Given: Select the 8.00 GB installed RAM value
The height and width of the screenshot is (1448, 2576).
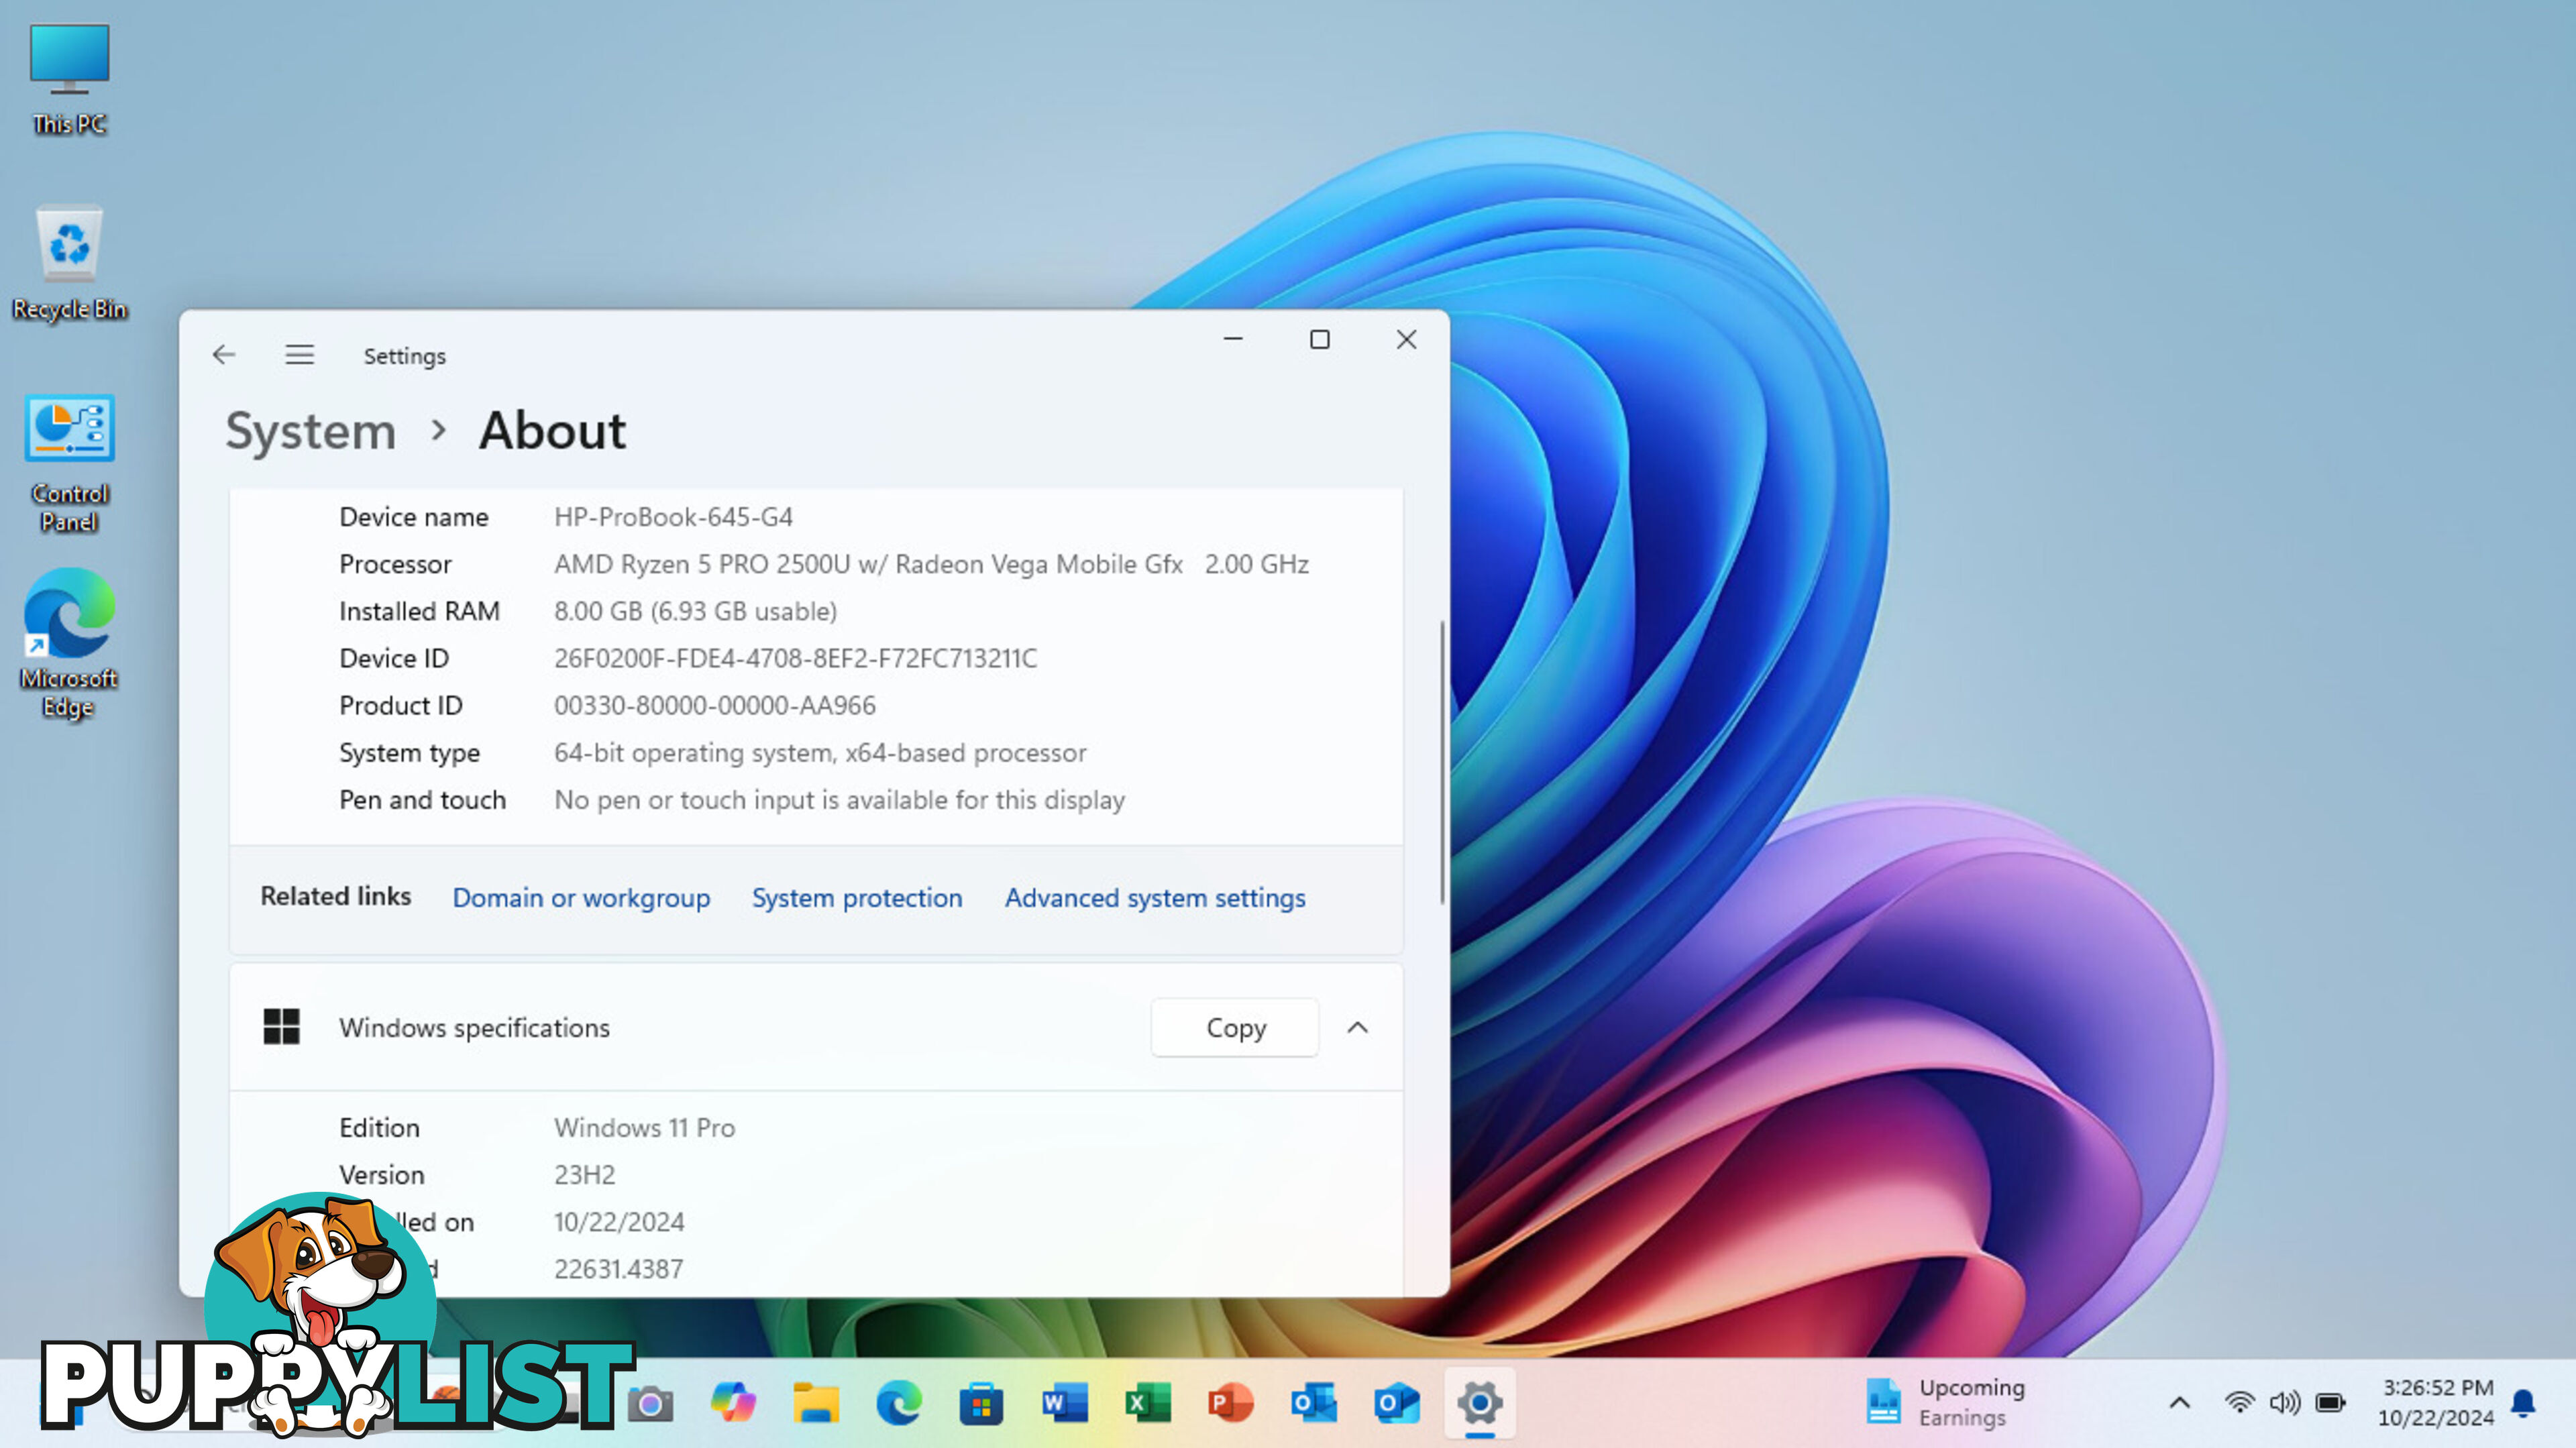Looking at the screenshot, I should coord(695,611).
